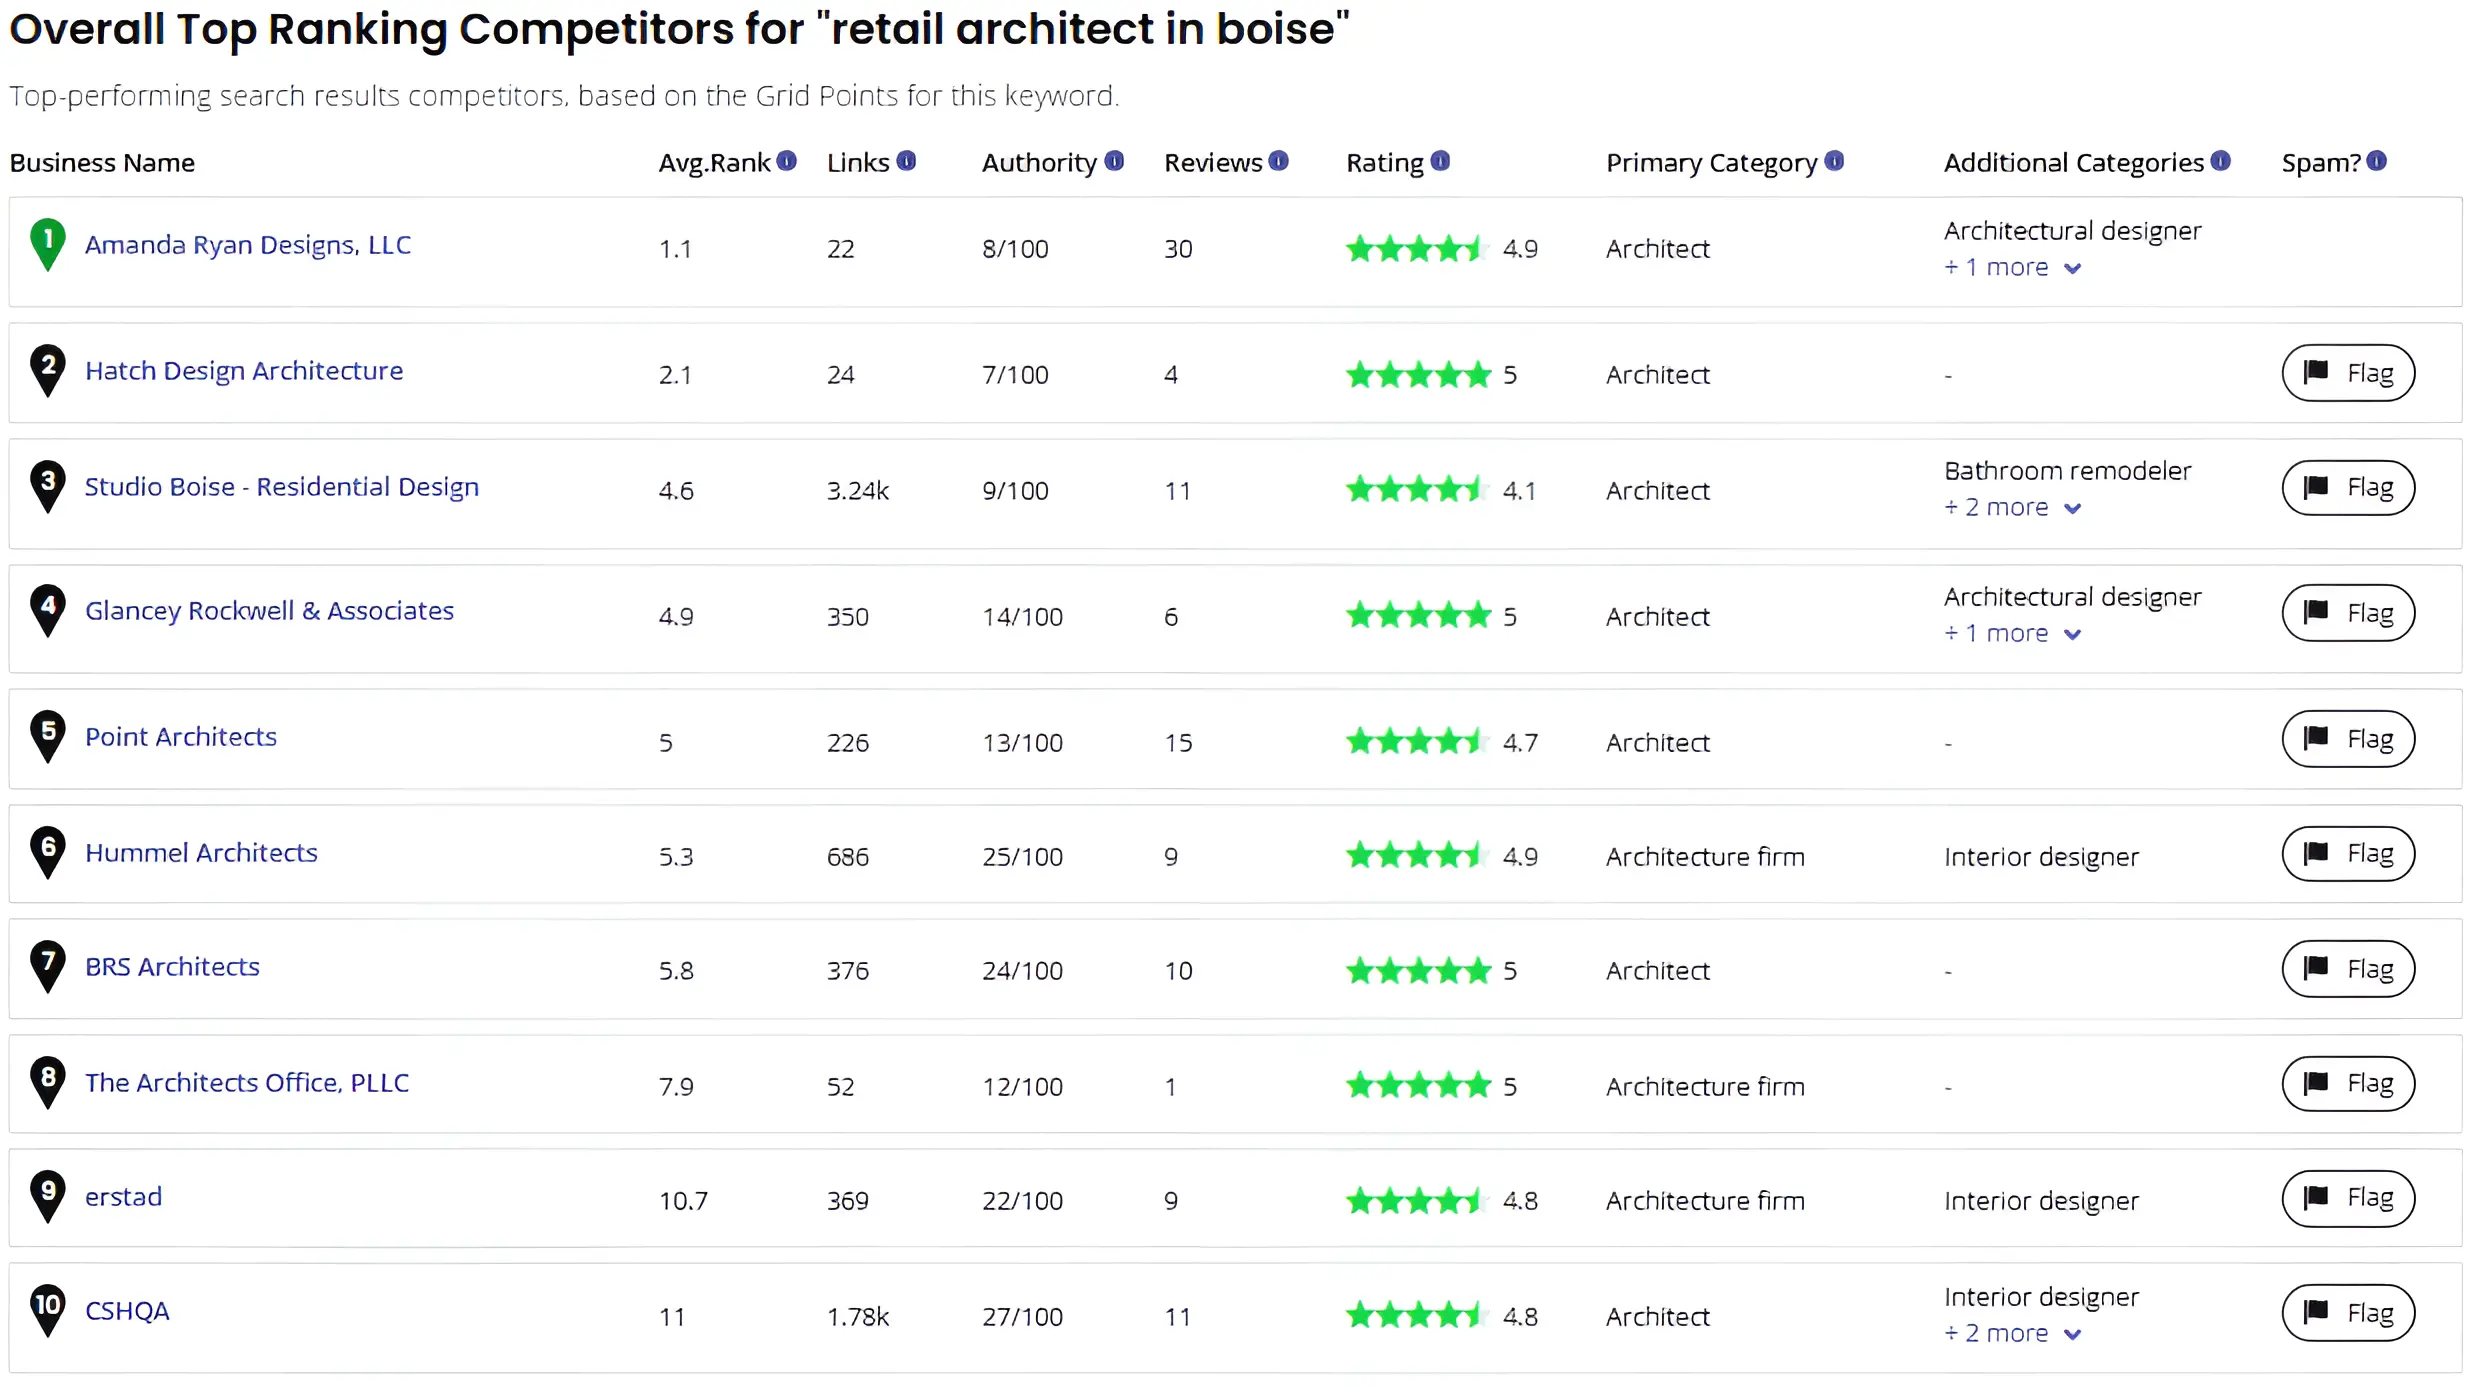Open The Architects Office, PLLC link
The height and width of the screenshot is (1386, 2472).
[x=247, y=1083]
